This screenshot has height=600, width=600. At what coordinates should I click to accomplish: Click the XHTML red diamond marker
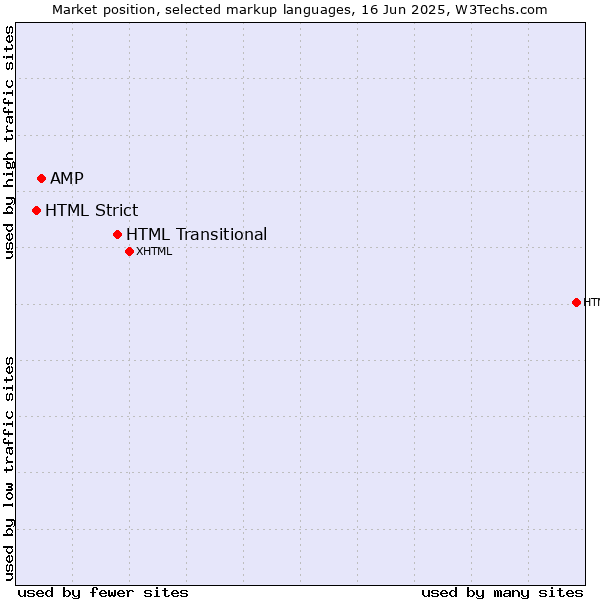click(x=129, y=251)
